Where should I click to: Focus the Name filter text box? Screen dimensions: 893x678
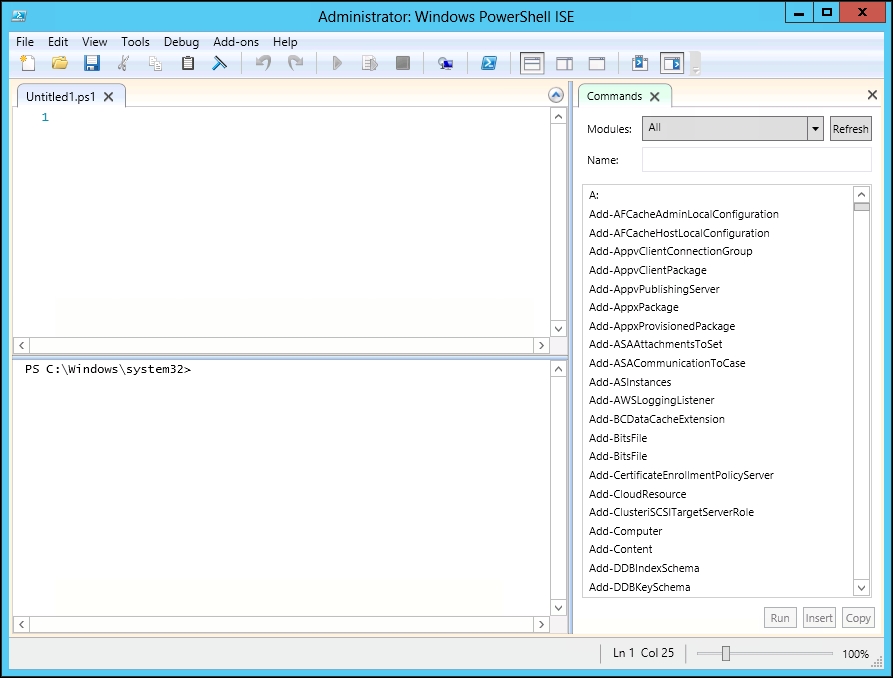pos(756,160)
